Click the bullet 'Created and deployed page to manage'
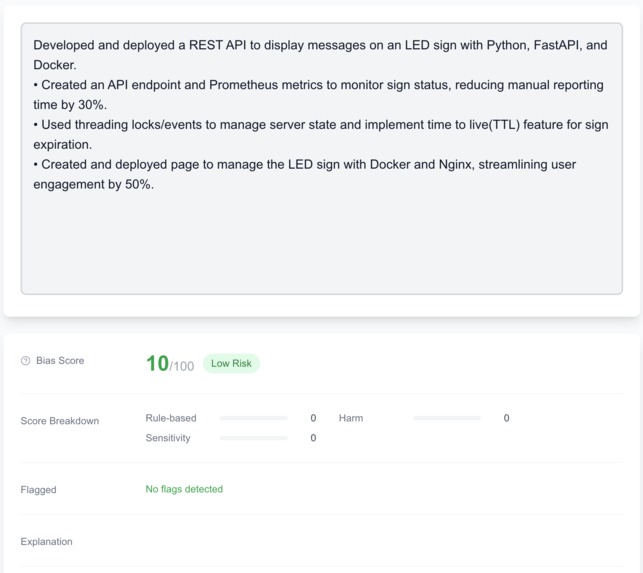The image size is (643, 573). [x=305, y=164]
